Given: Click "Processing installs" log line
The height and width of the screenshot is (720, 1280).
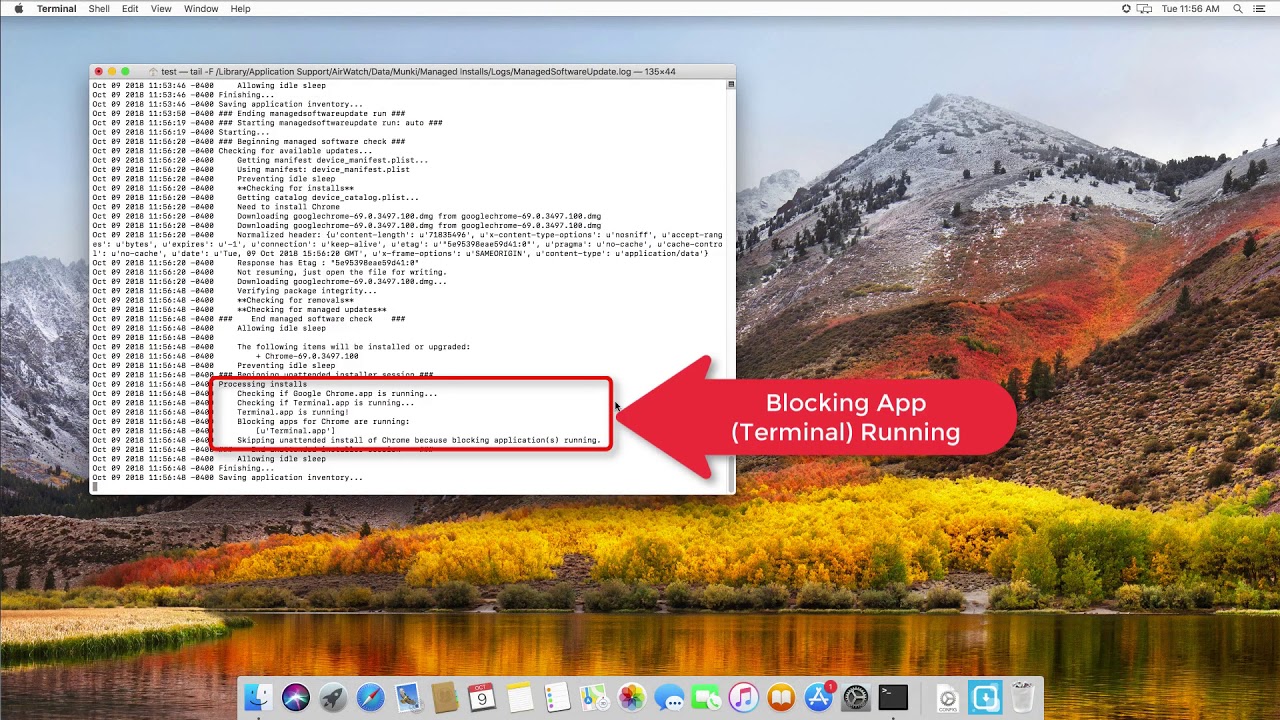Looking at the screenshot, I should pos(263,384).
